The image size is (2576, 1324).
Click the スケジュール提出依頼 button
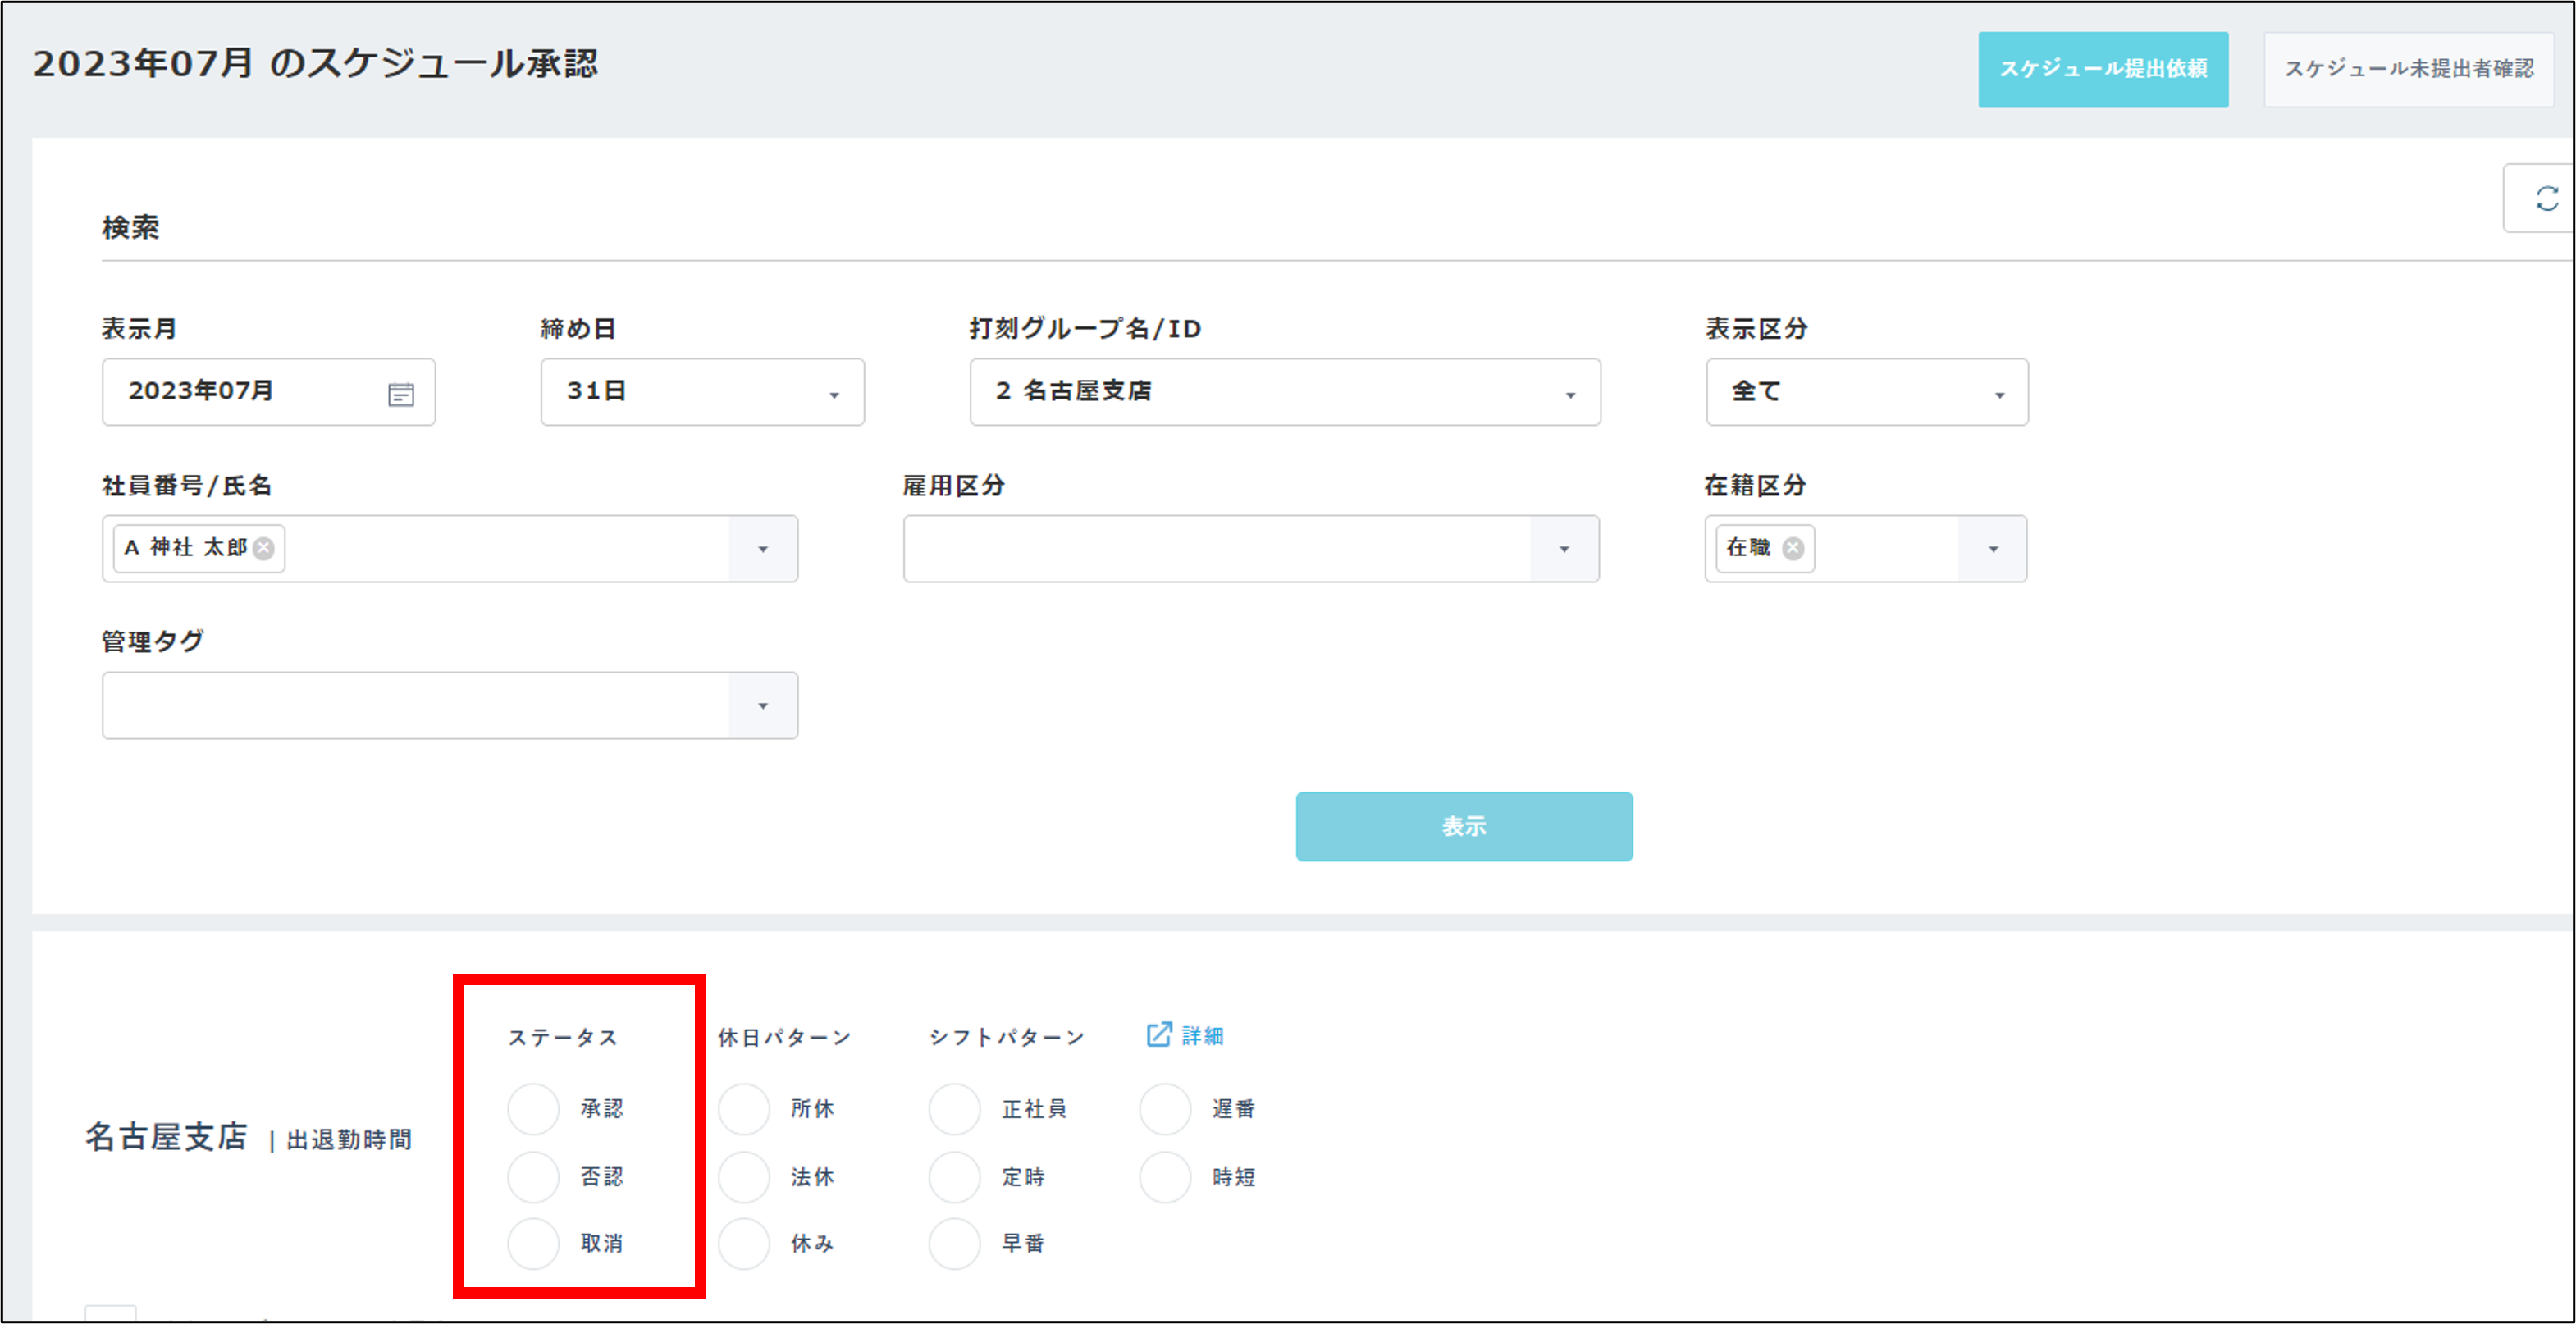[2103, 69]
